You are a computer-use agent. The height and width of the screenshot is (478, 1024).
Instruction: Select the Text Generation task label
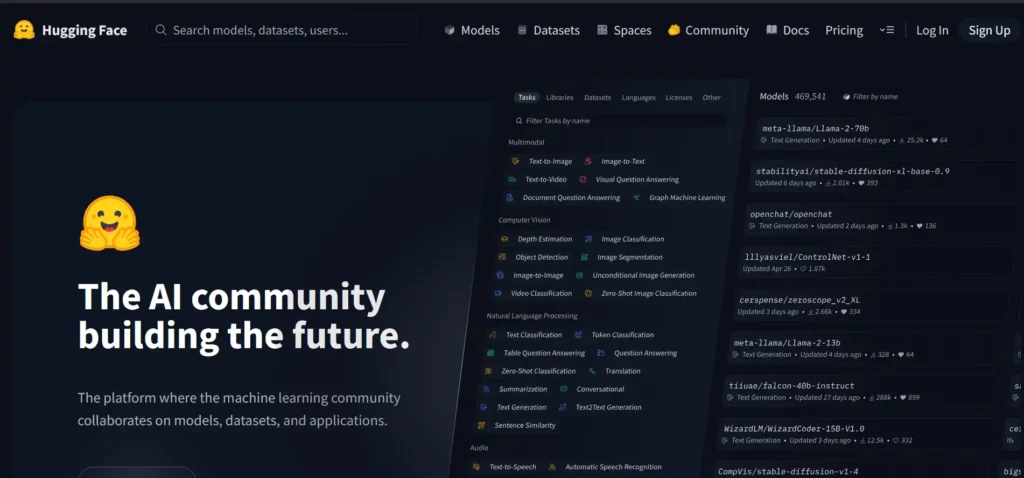[x=521, y=407]
